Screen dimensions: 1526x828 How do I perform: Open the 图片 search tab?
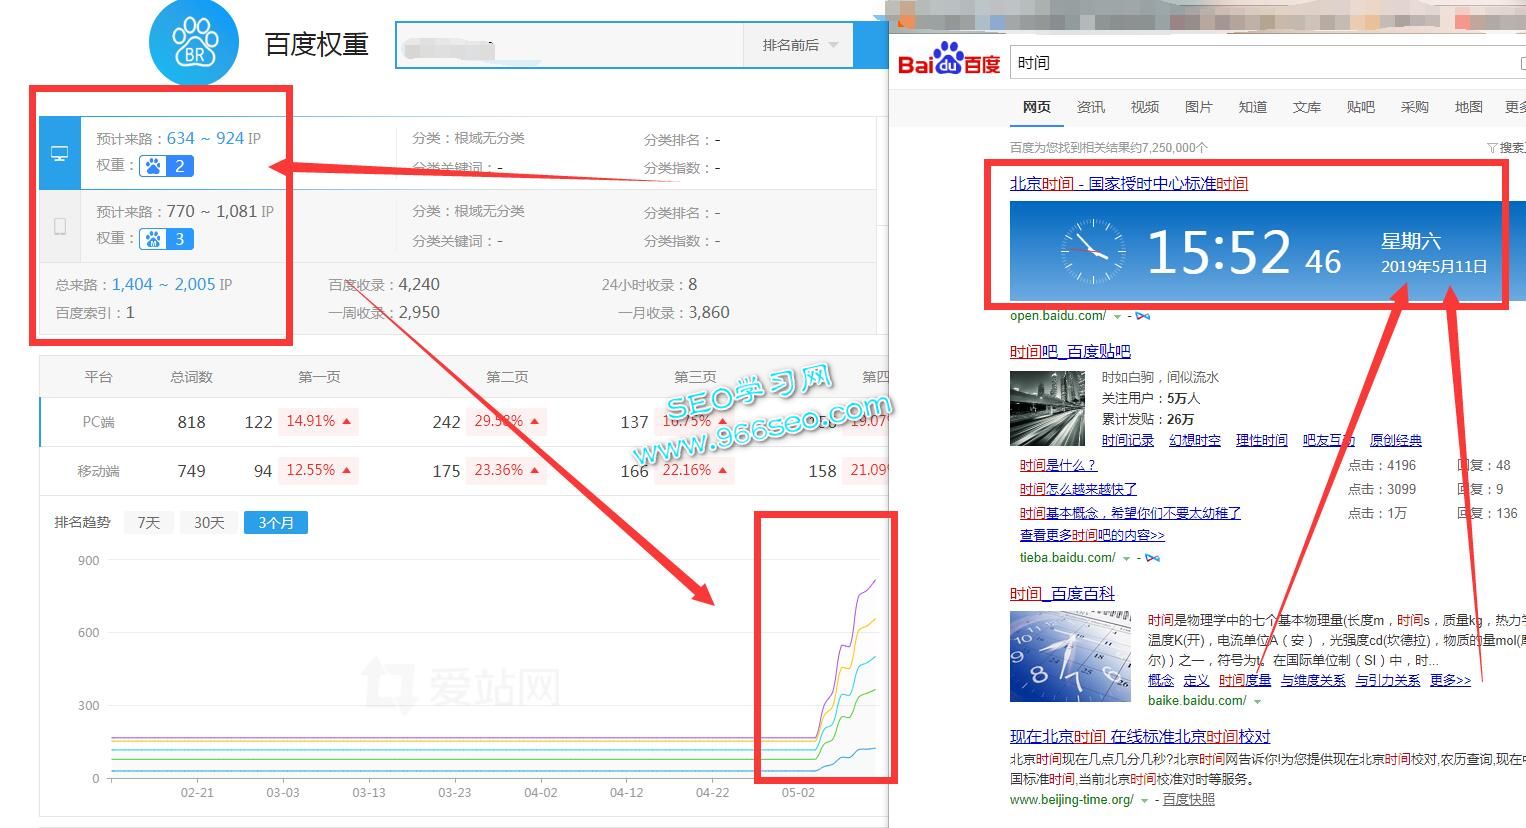[x=1199, y=107]
